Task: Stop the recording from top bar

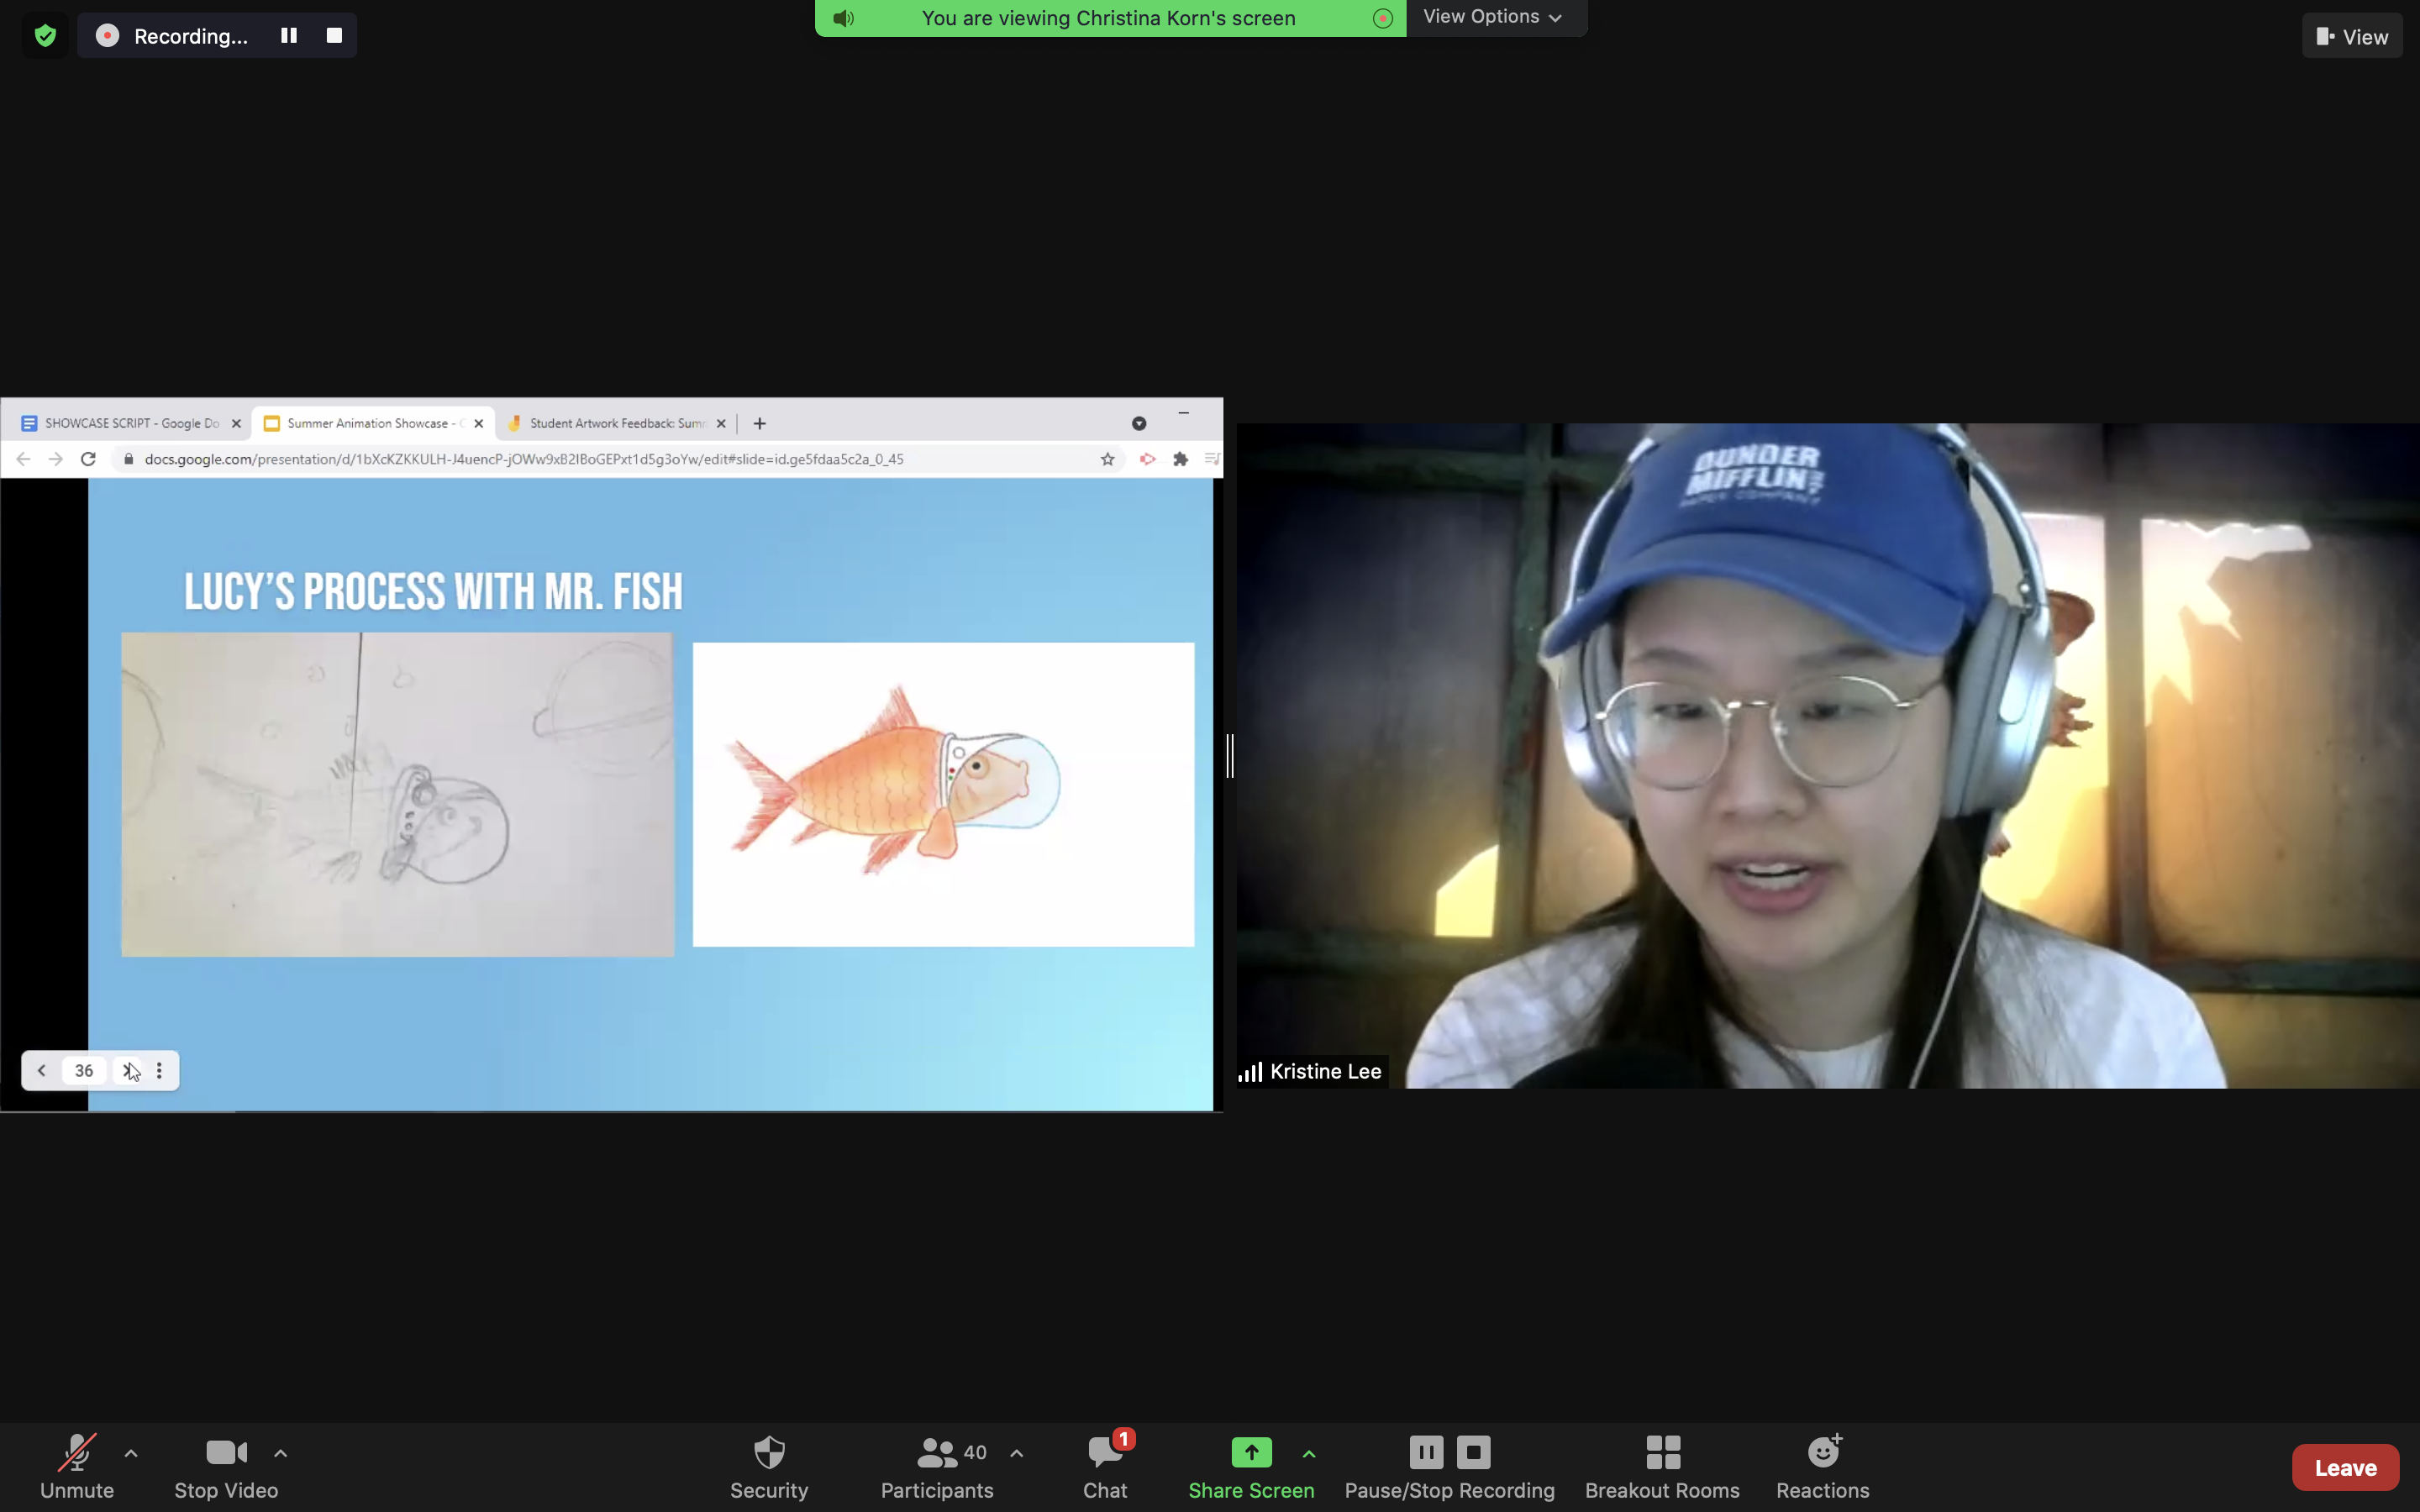Action: 334,36
